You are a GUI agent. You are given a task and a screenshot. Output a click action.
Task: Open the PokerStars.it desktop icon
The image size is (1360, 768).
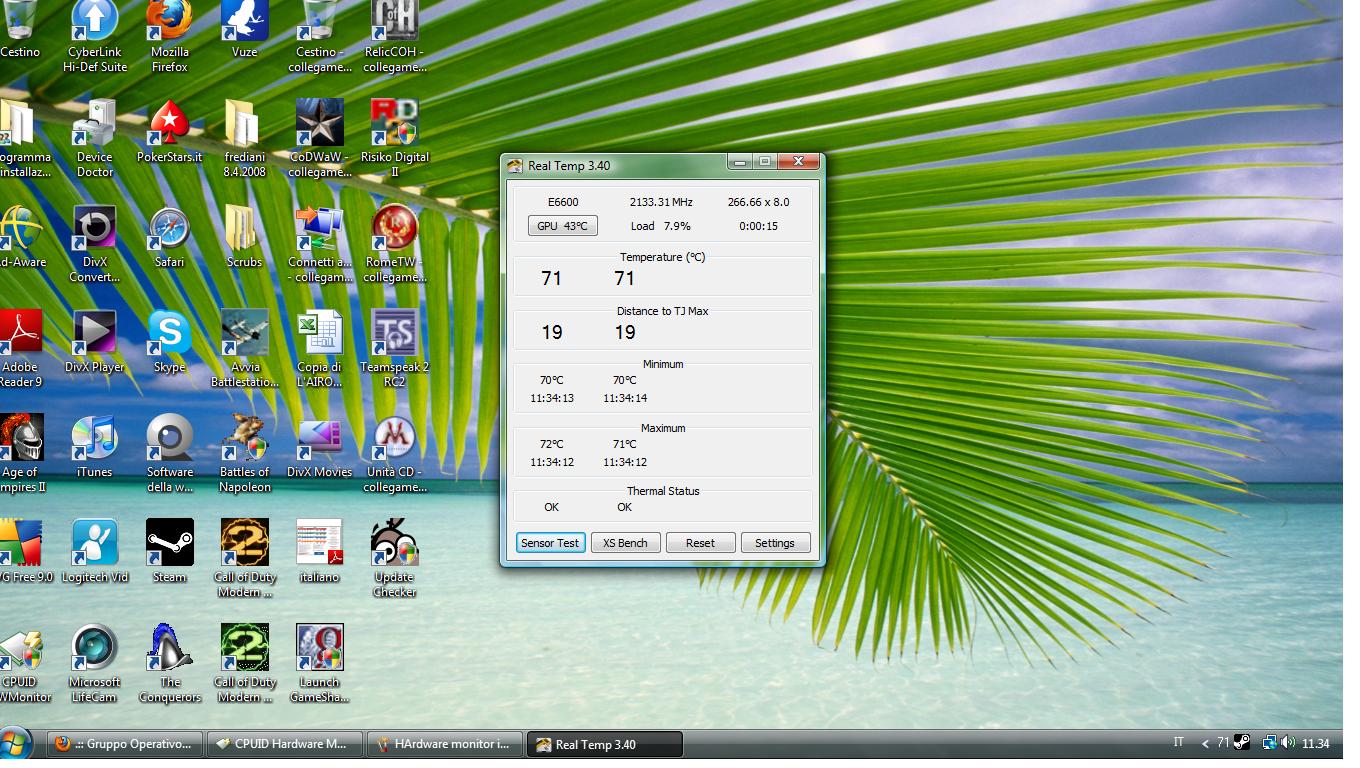(169, 125)
